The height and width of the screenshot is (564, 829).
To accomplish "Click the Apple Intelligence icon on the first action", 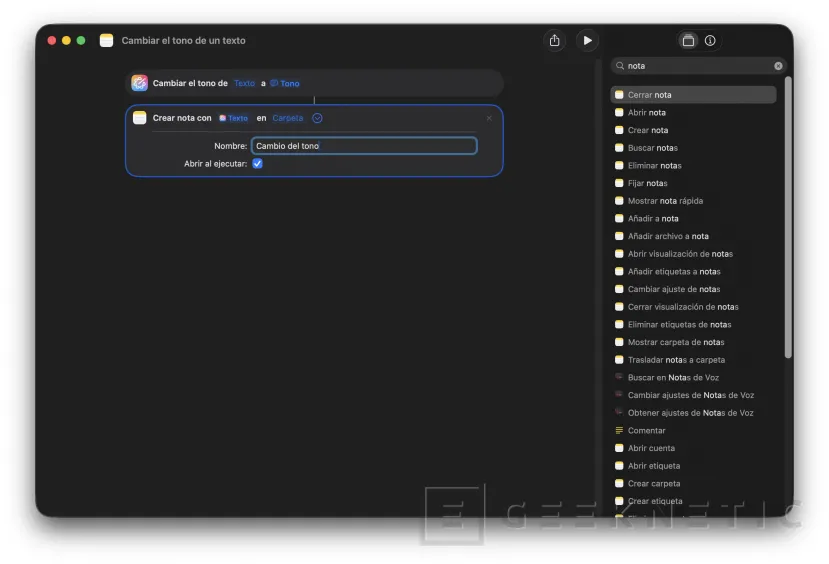I will coord(140,83).
